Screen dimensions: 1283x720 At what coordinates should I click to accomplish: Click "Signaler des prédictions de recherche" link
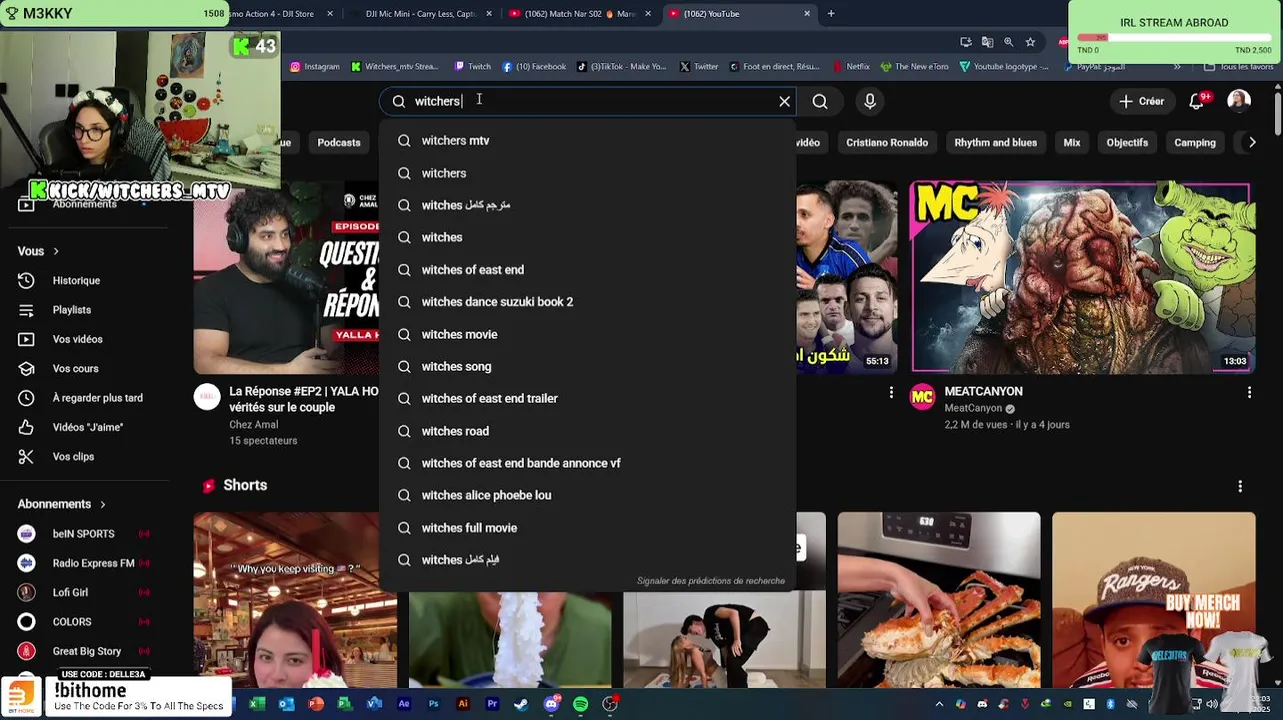click(x=711, y=581)
